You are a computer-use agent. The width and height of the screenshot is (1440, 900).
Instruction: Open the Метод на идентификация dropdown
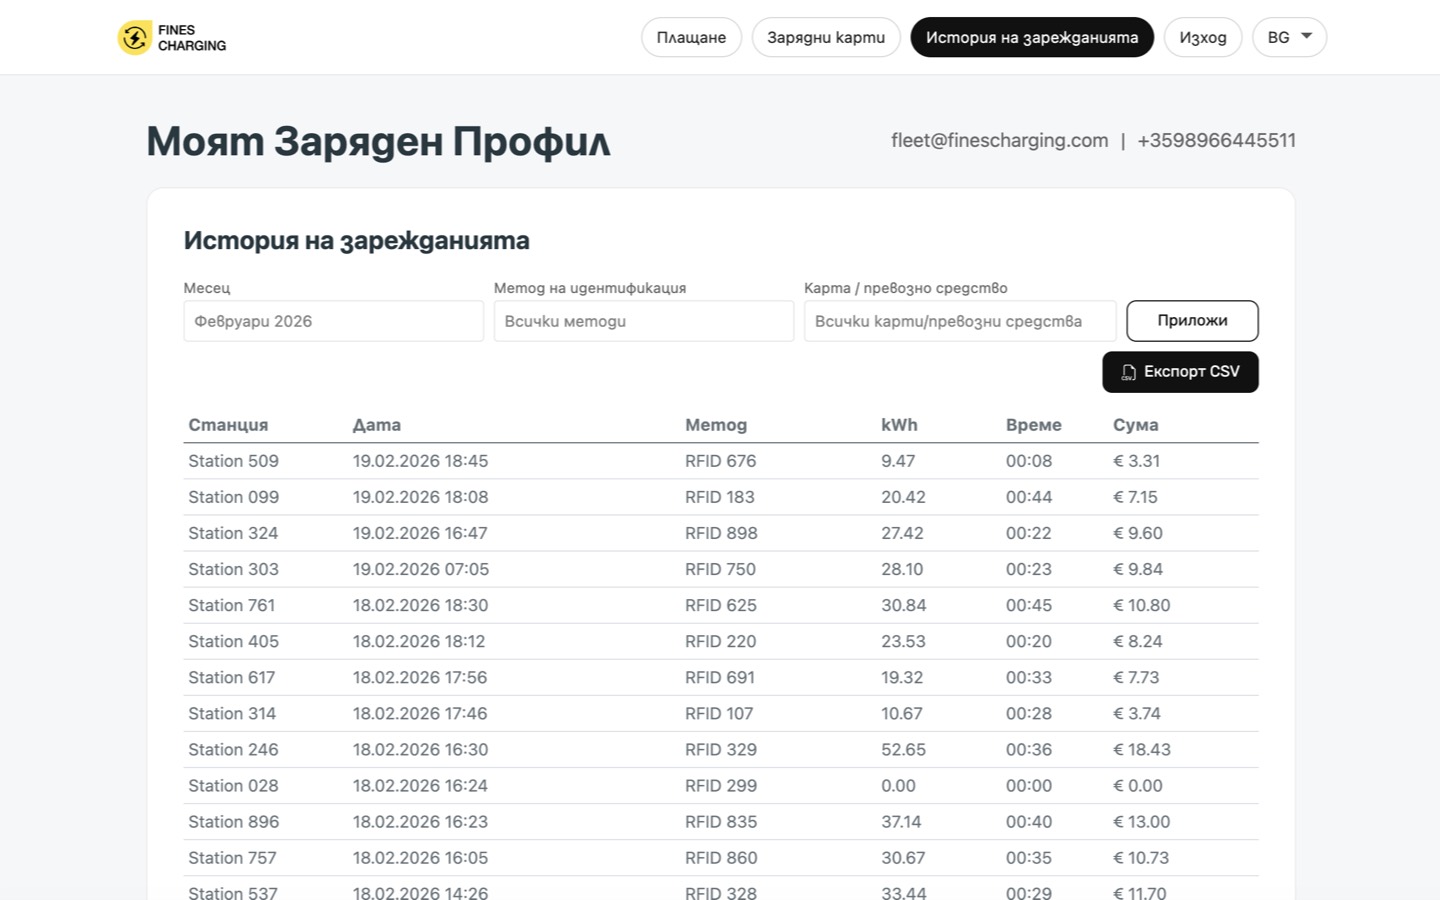tap(643, 320)
